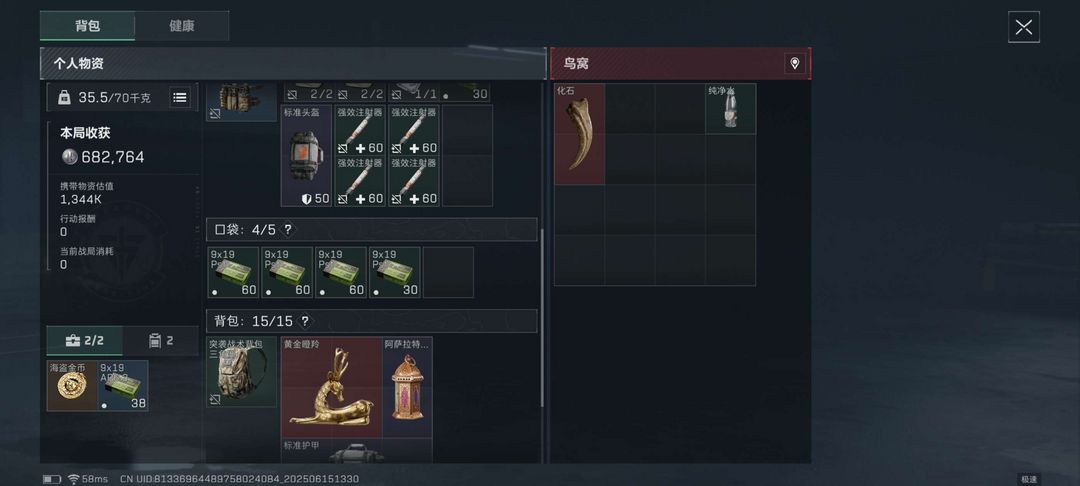Open the list view icon beside weight
Viewport: 1080px width, 486px height.
(x=180, y=98)
